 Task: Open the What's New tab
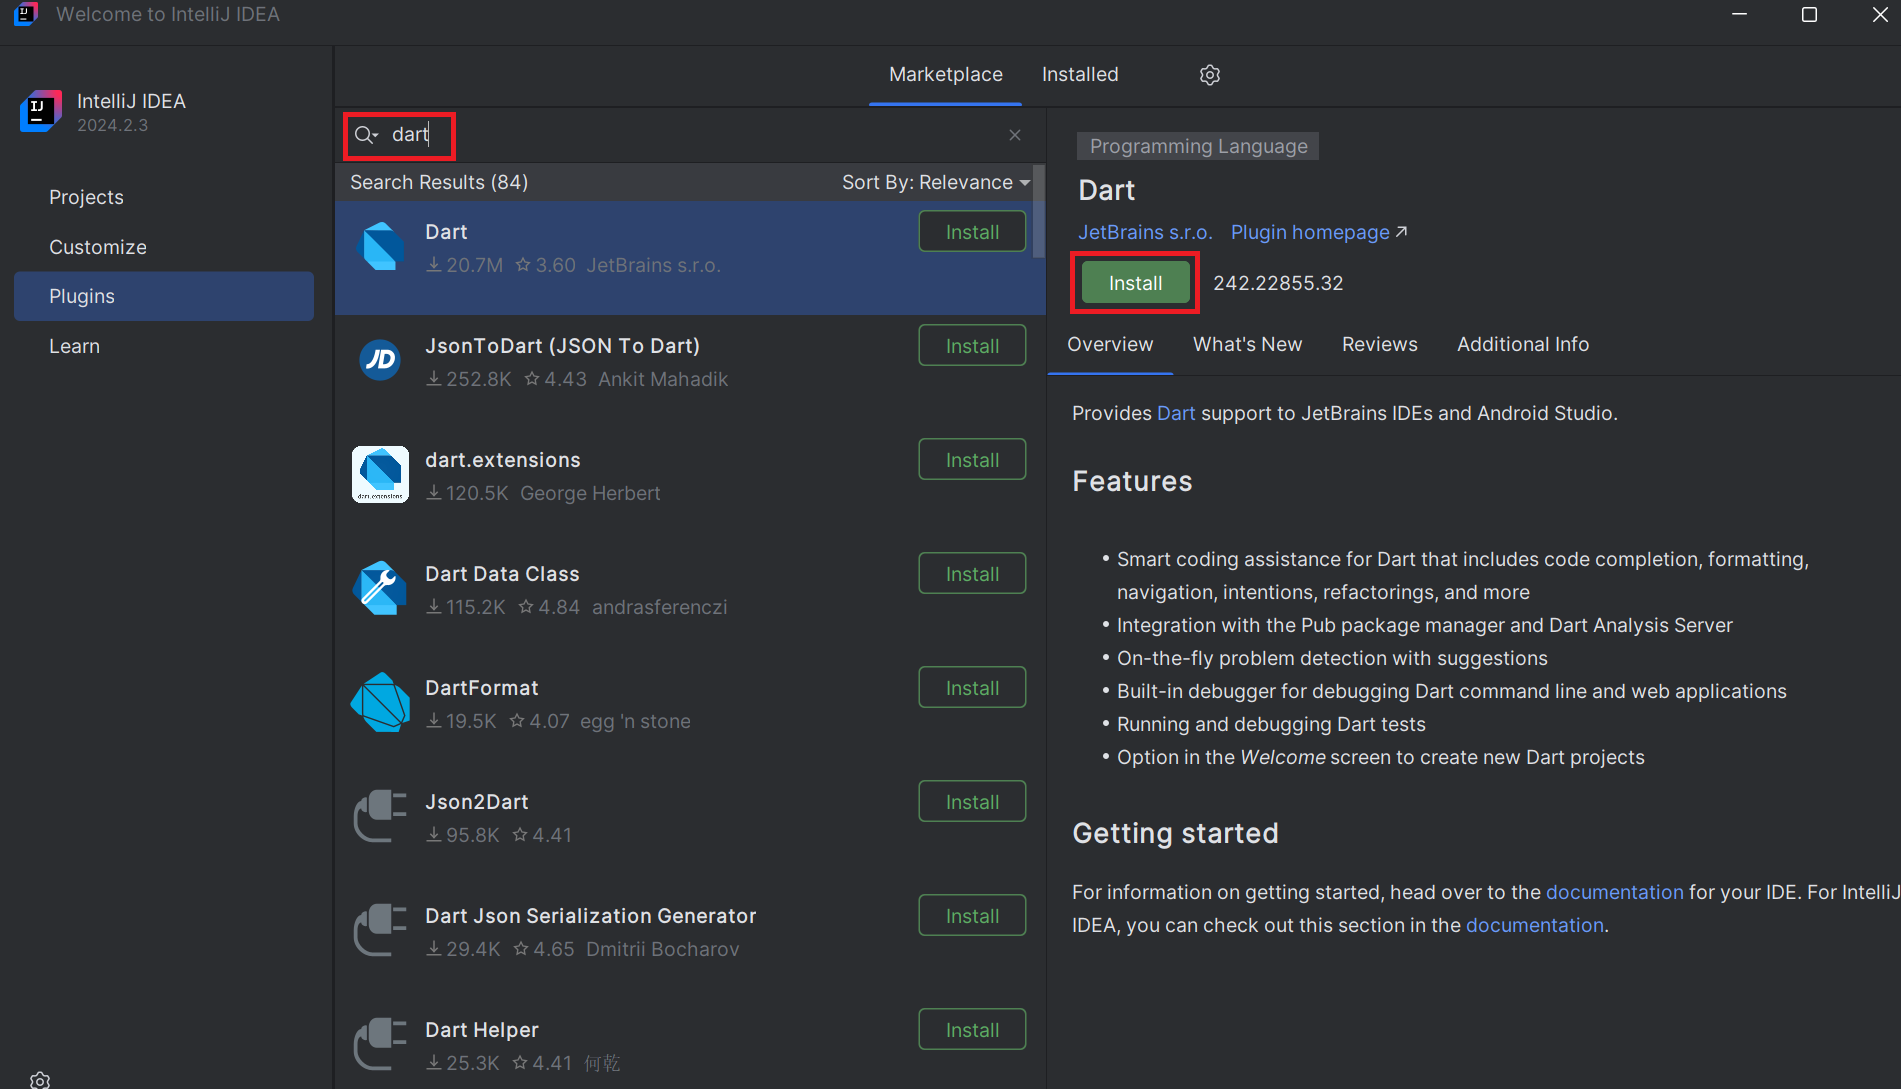pos(1247,345)
